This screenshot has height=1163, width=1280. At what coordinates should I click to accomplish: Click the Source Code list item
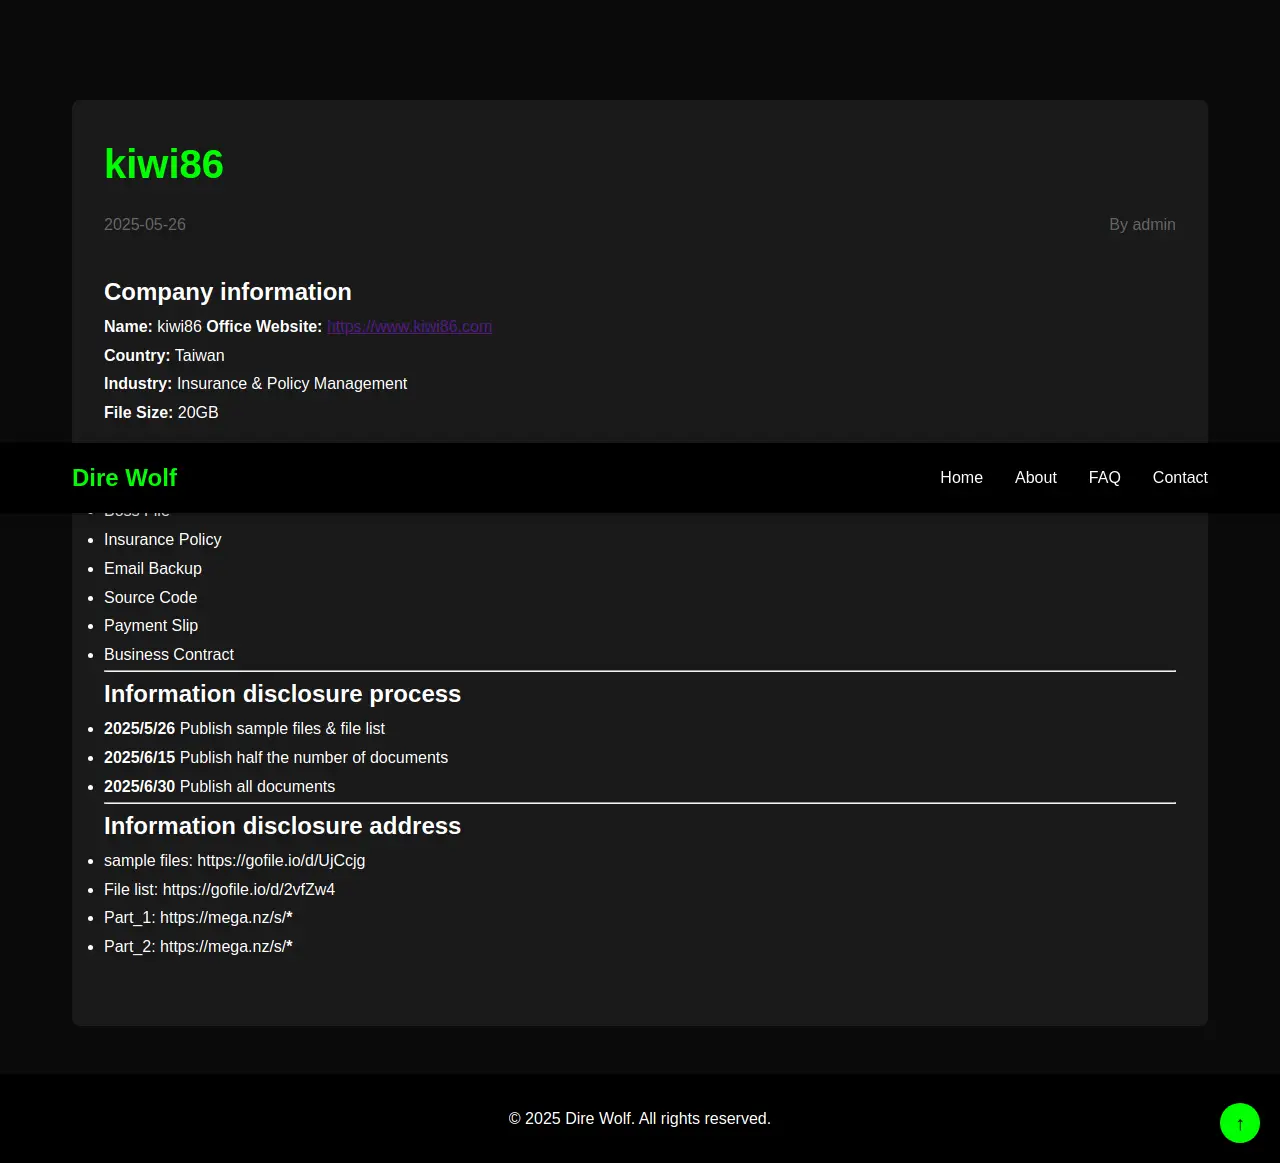point(151,598)
